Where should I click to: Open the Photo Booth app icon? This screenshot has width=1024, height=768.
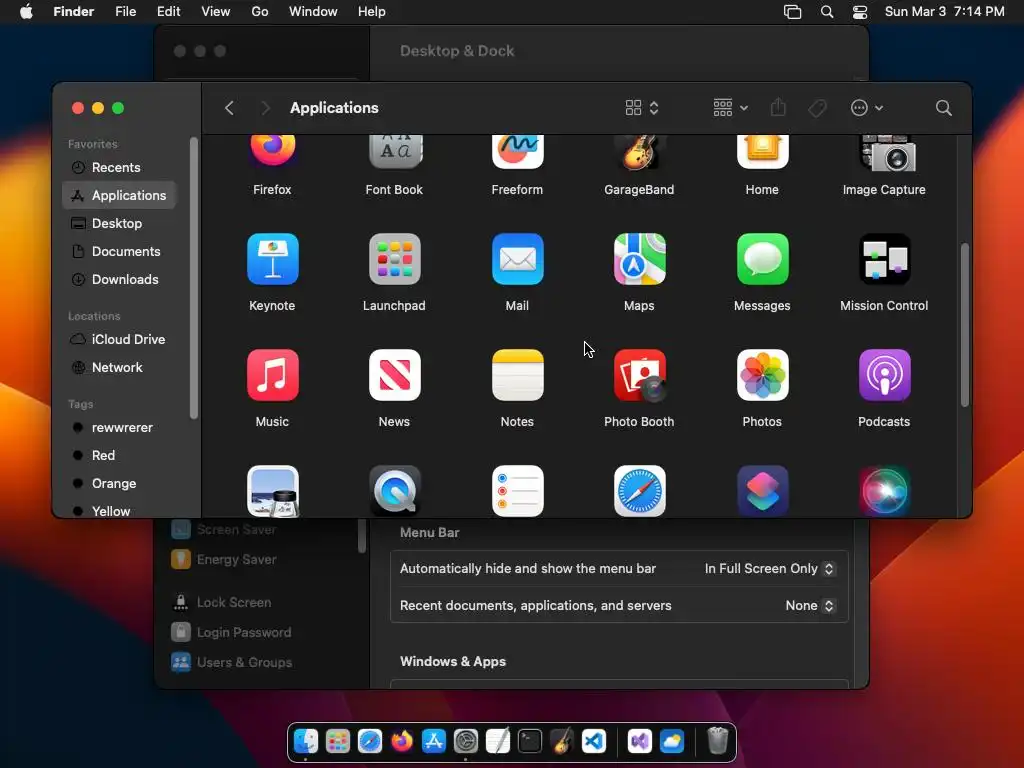coord(639,375)
